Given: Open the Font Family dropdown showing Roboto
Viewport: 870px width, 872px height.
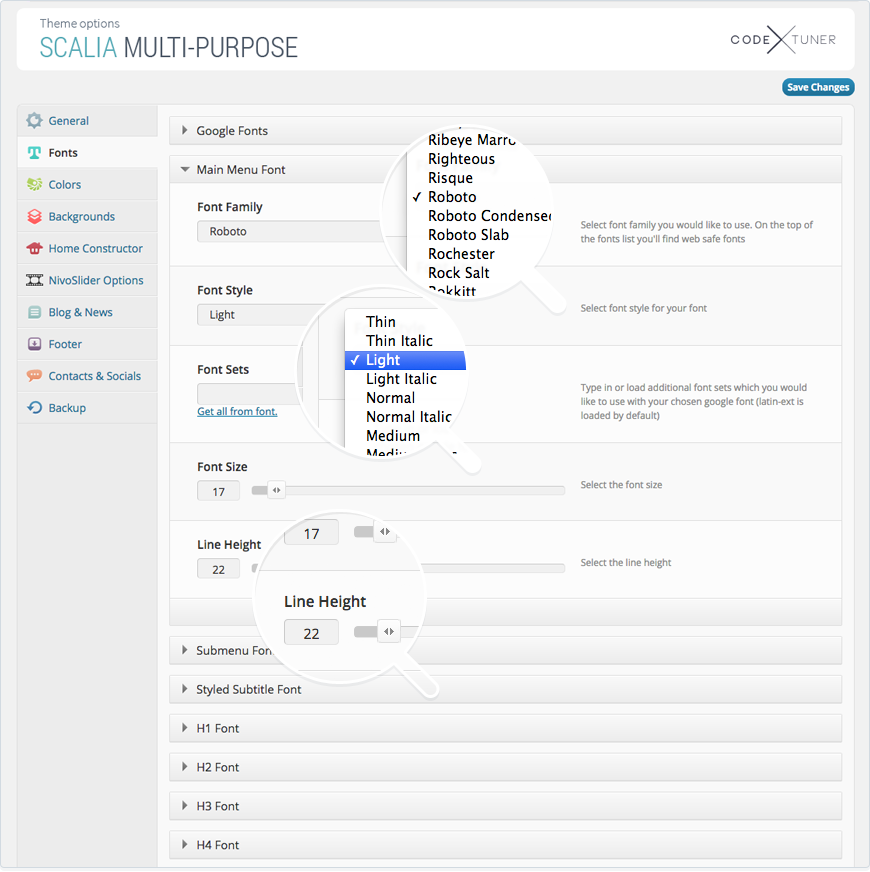Looking at the screenshot, I should [290, 232].
